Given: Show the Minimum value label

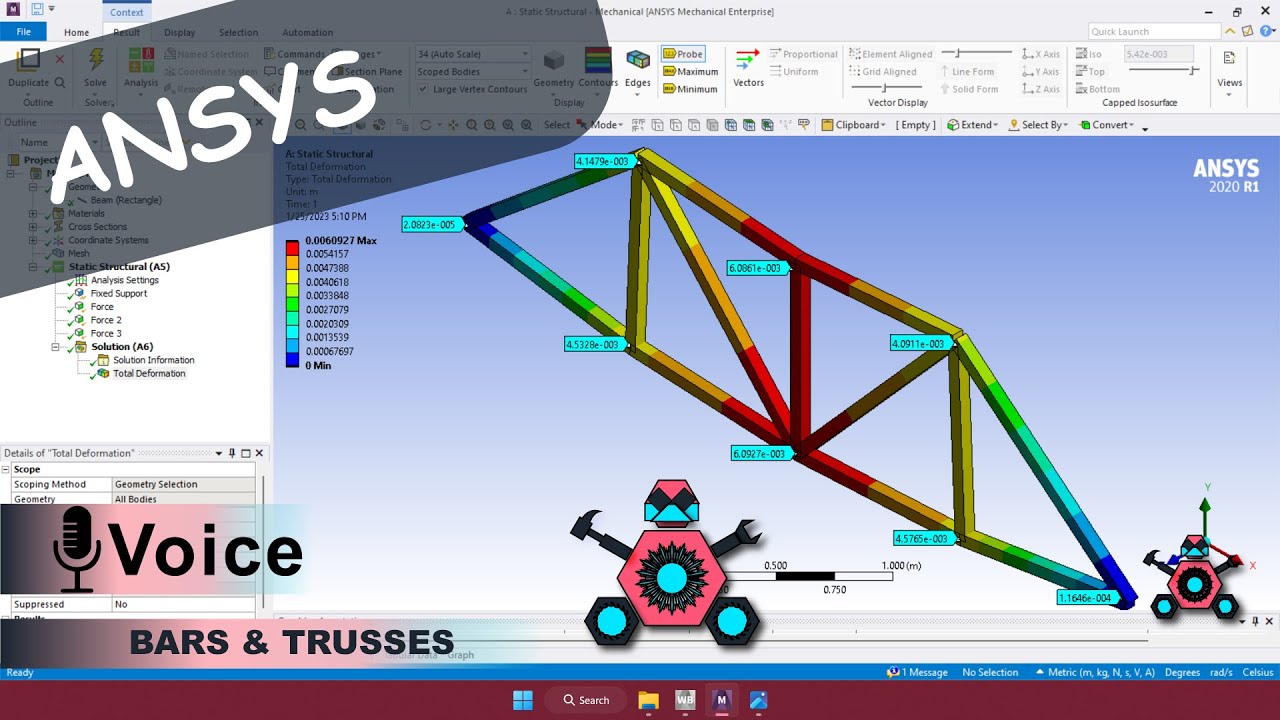Looking at the screenshot, I should tap(690, 89).
